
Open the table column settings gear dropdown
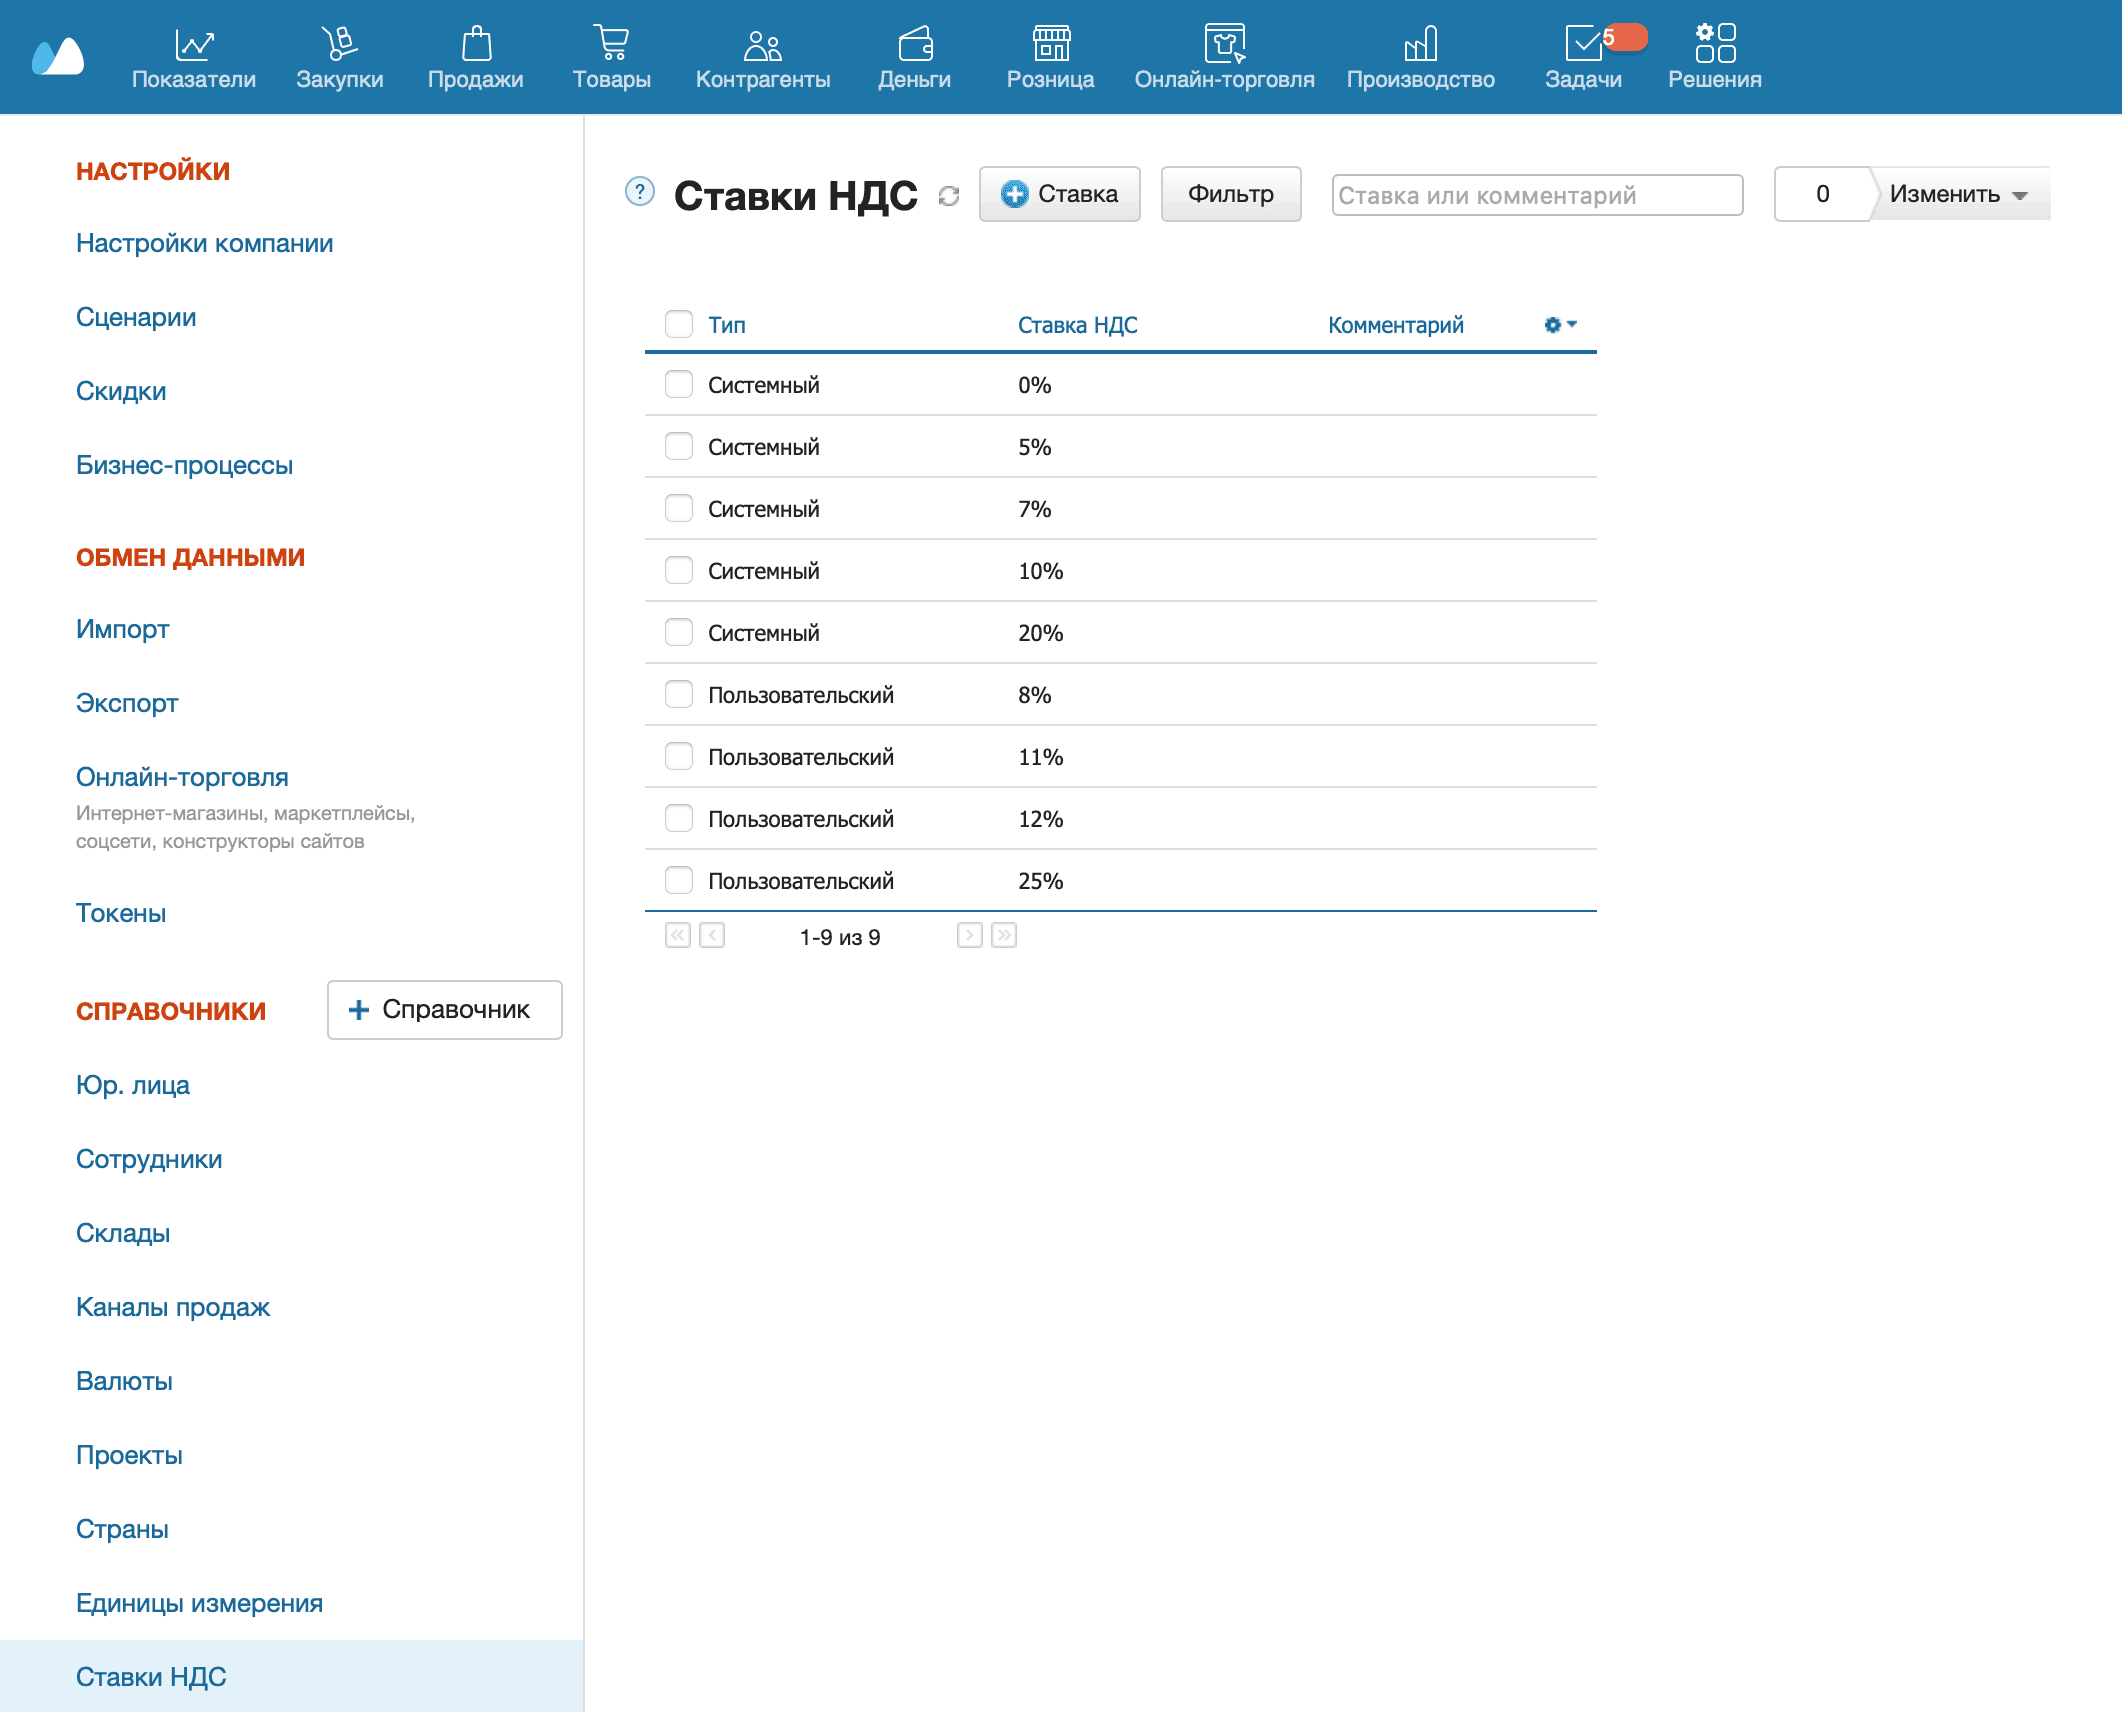pyautogui.click(x=1559, y=325)
